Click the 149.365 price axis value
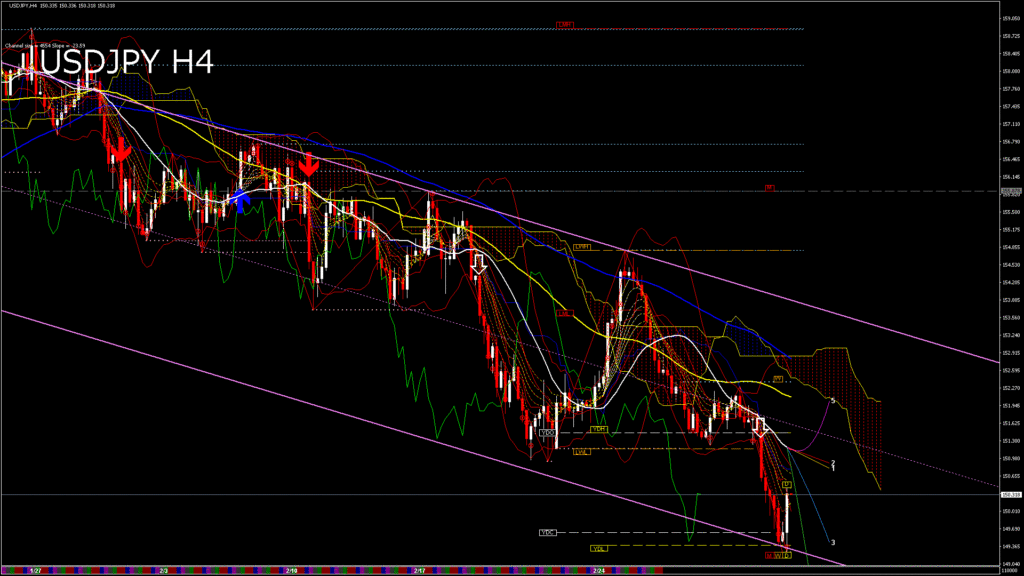 1011,546
